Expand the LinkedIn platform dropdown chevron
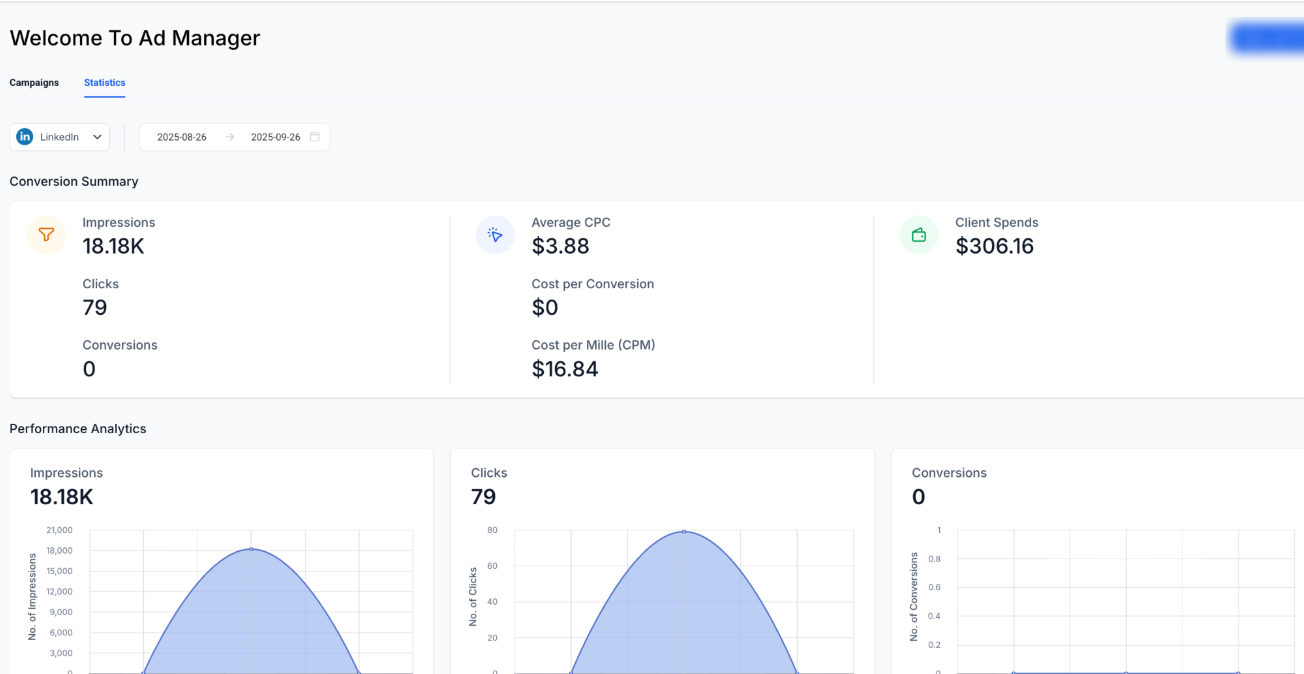Screen dimensions: 1304x674 coord(97,137)
